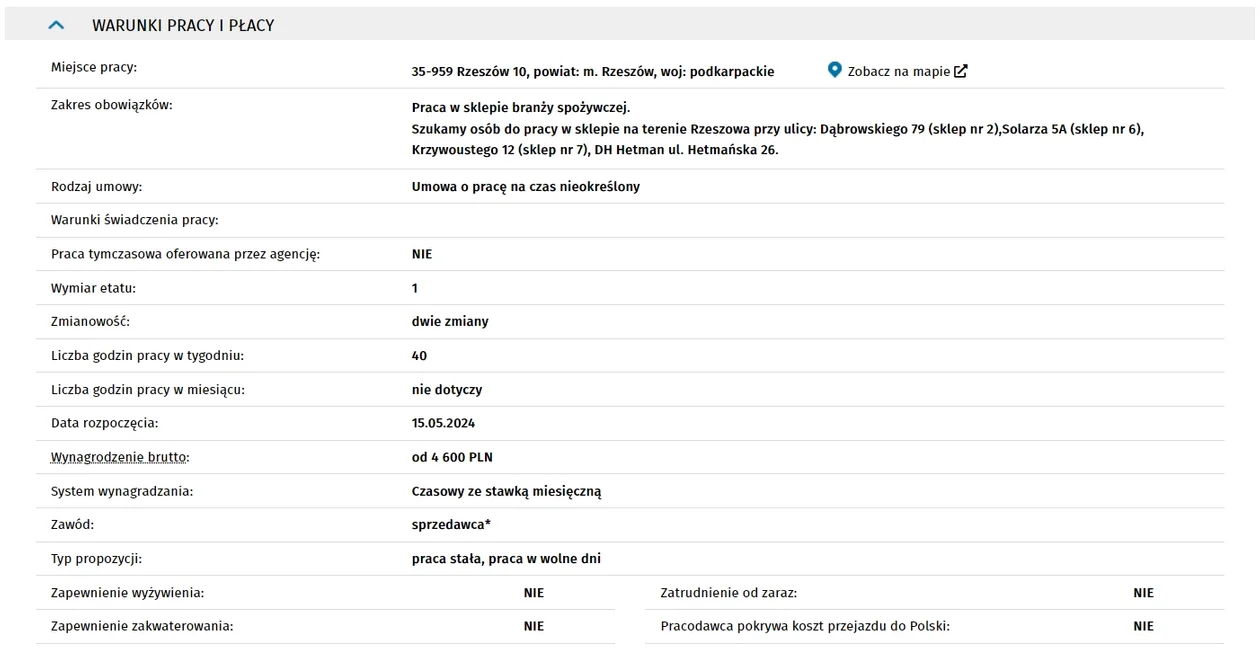Image resolution: width=1260 pixels, height=669 pixels.
Task: Click the Warunki świadczenia pracy label
Action: tap(135, 220)
